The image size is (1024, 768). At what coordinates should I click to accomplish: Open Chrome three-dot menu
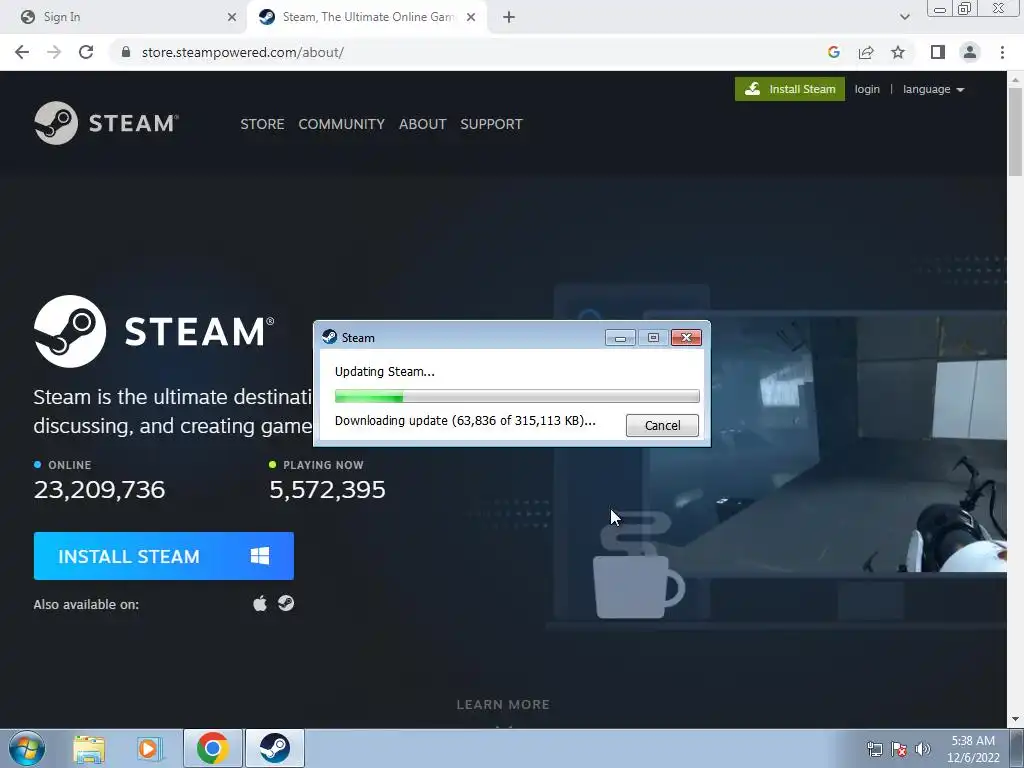click(x=1002, y=52)
